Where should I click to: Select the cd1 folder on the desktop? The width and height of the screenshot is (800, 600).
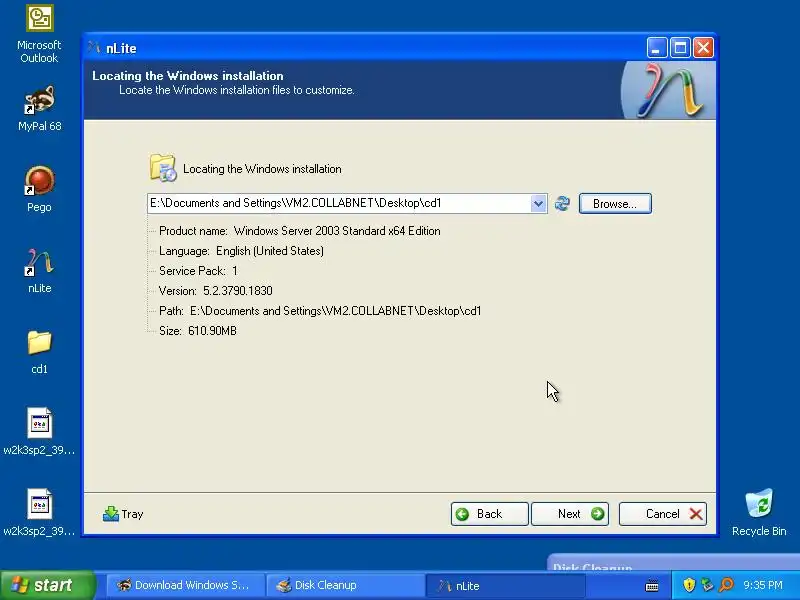[x=39, y=352]
